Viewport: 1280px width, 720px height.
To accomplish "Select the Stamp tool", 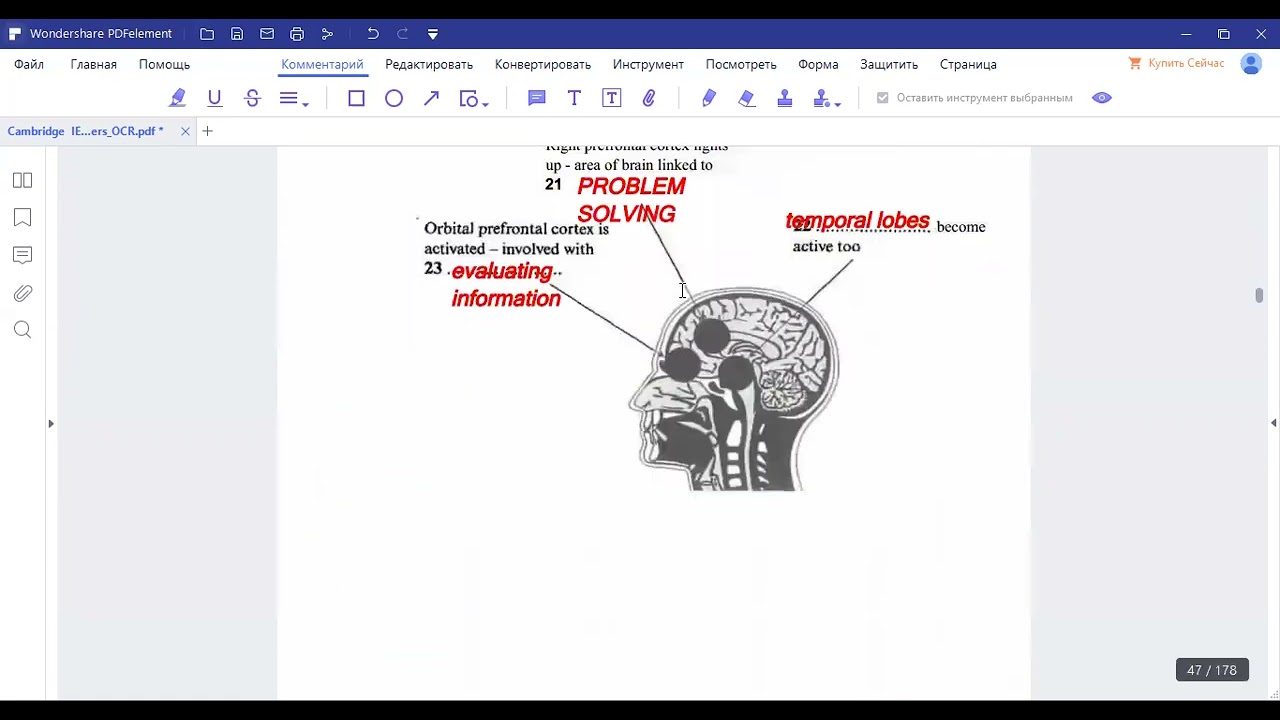I will pos(785,98).
